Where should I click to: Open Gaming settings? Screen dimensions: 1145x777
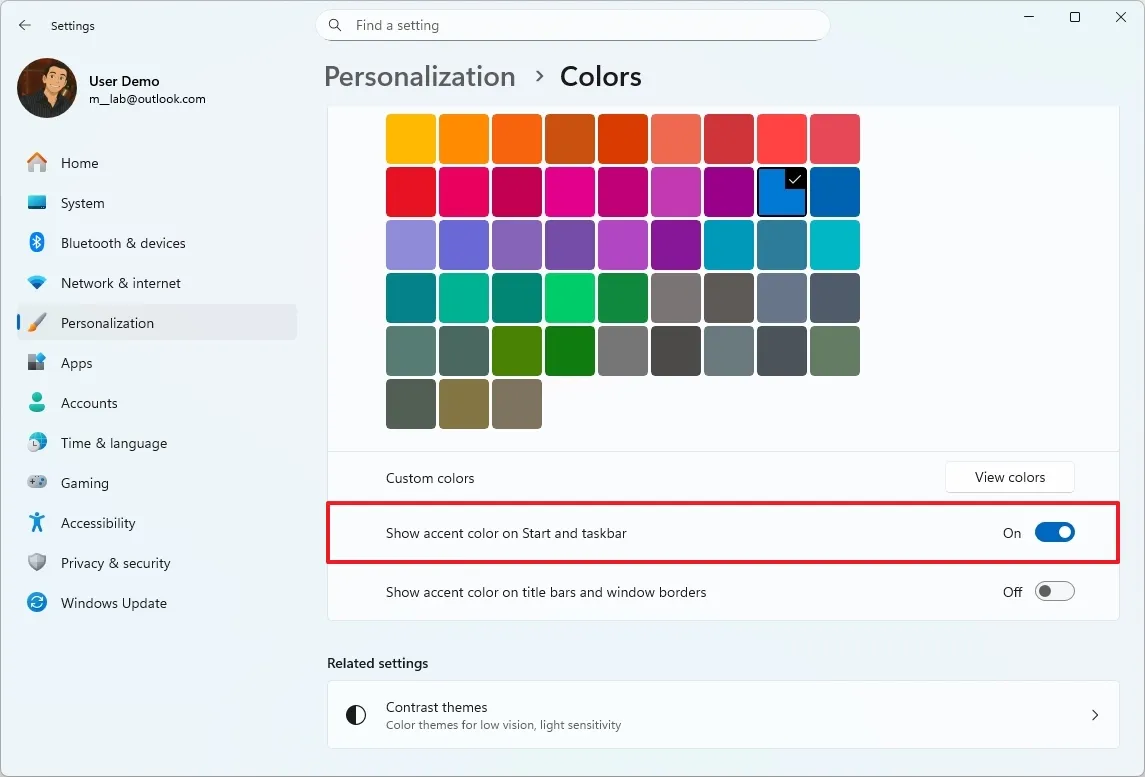point(84,483)
